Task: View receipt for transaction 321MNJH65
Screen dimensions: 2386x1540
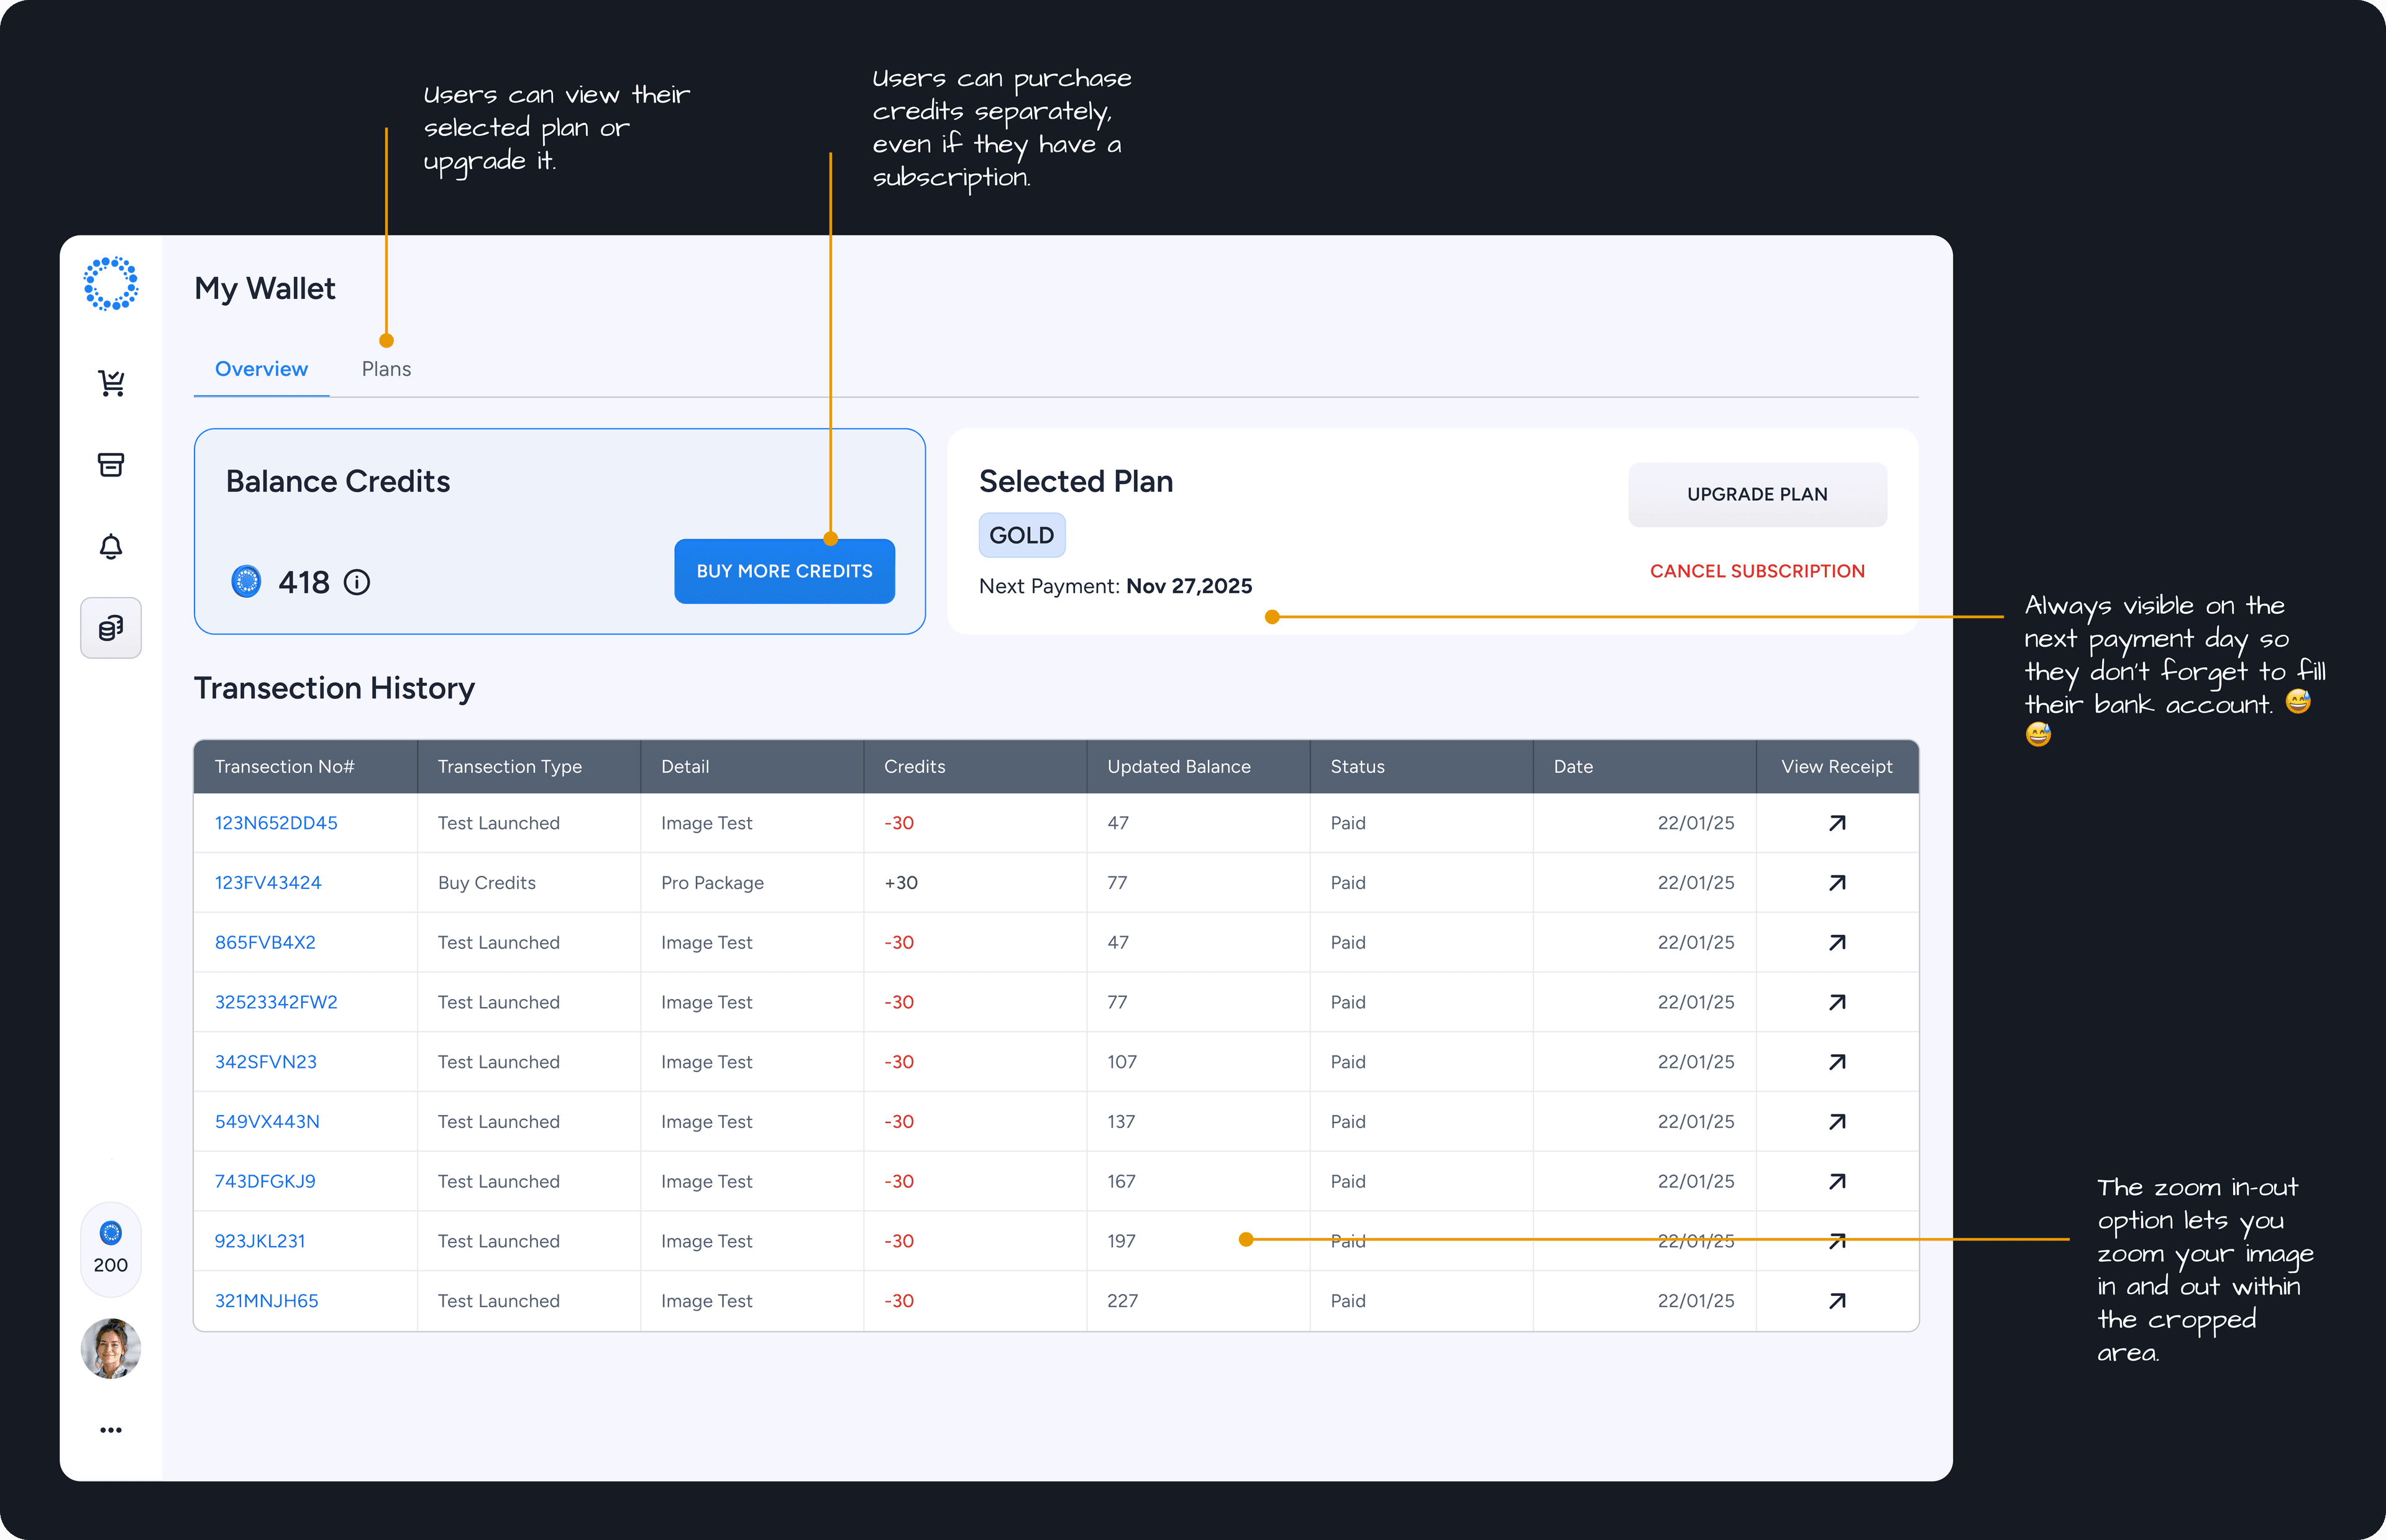Action: coord(1837,1301)
